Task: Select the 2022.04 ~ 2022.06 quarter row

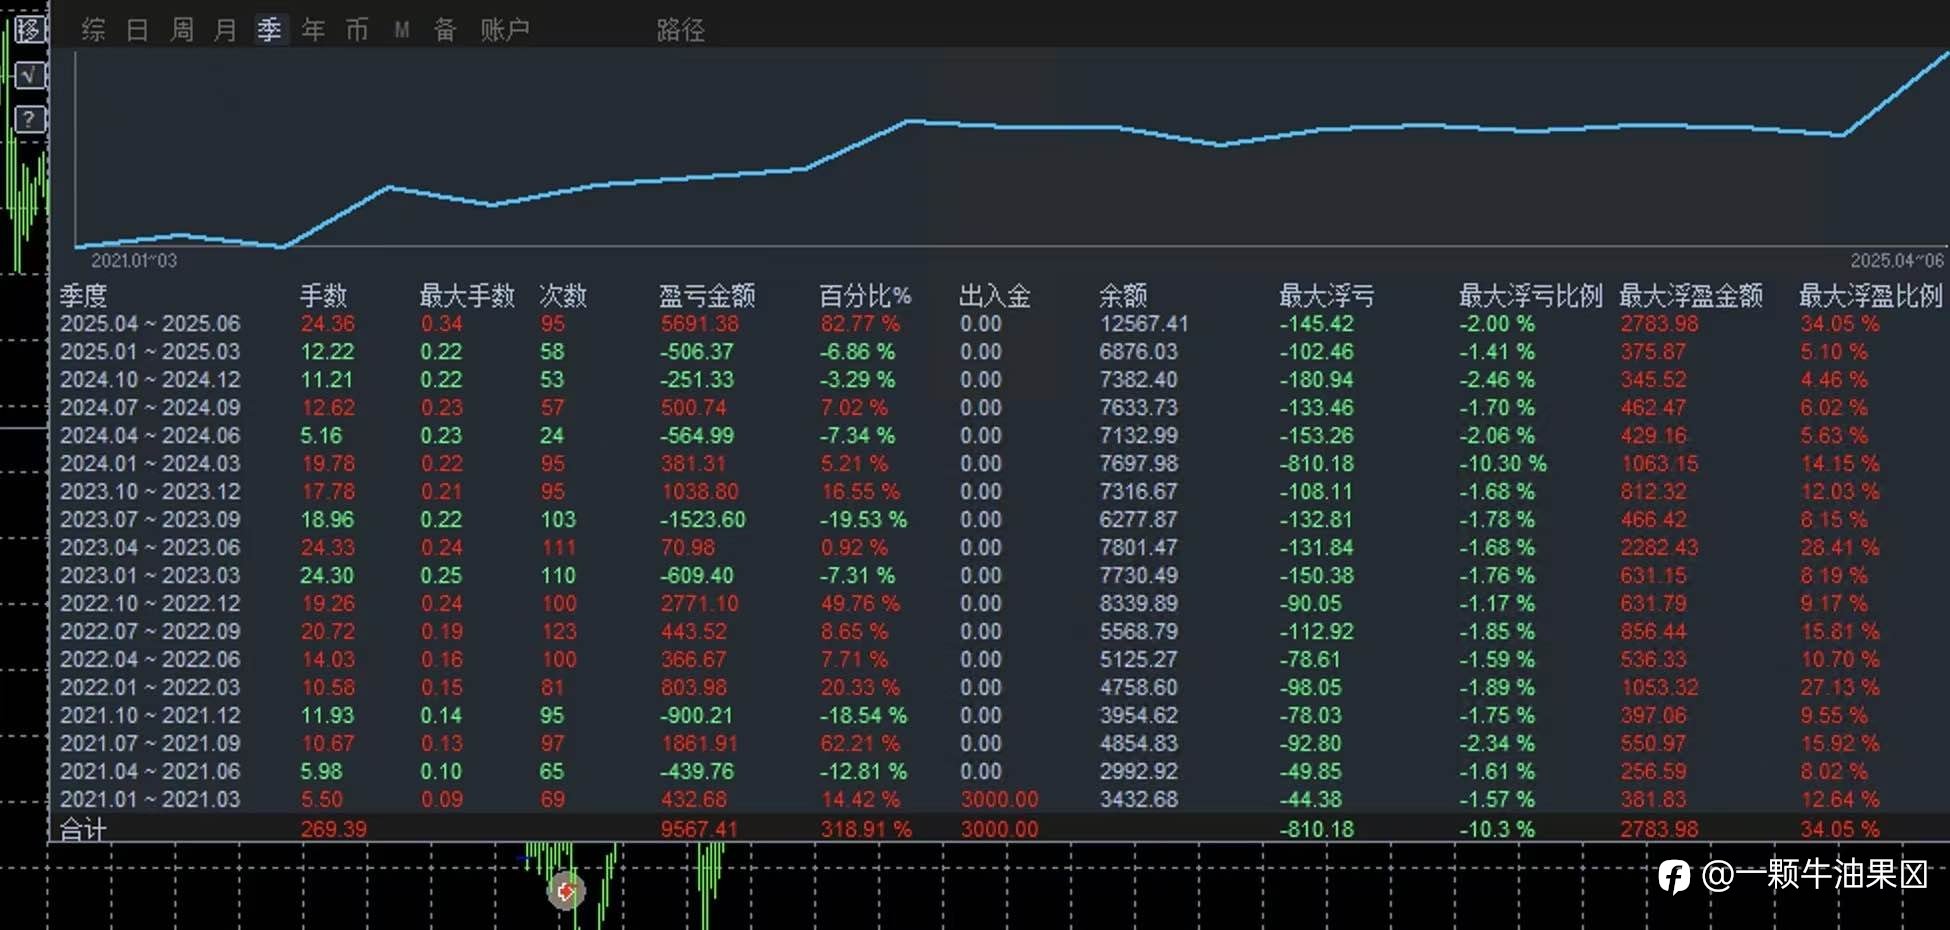Action: pos(998,660)
